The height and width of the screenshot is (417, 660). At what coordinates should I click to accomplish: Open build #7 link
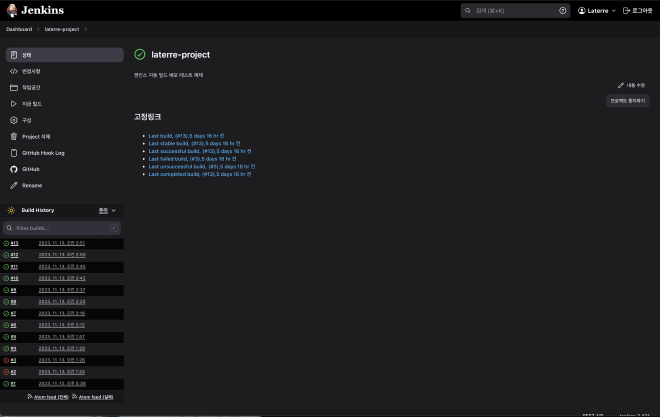[13, 313]
